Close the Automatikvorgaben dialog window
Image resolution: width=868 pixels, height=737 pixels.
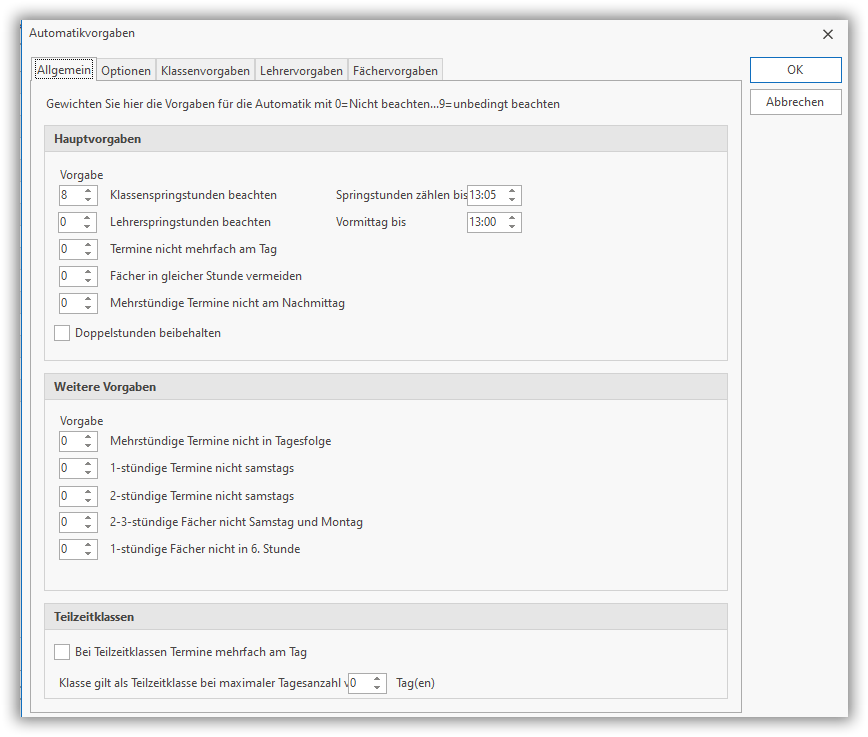827,34
